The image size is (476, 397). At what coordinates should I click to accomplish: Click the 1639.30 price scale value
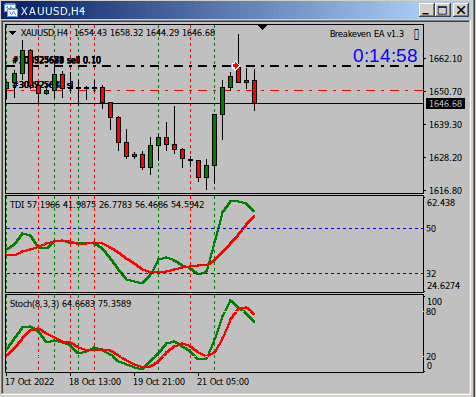point(445,125)
